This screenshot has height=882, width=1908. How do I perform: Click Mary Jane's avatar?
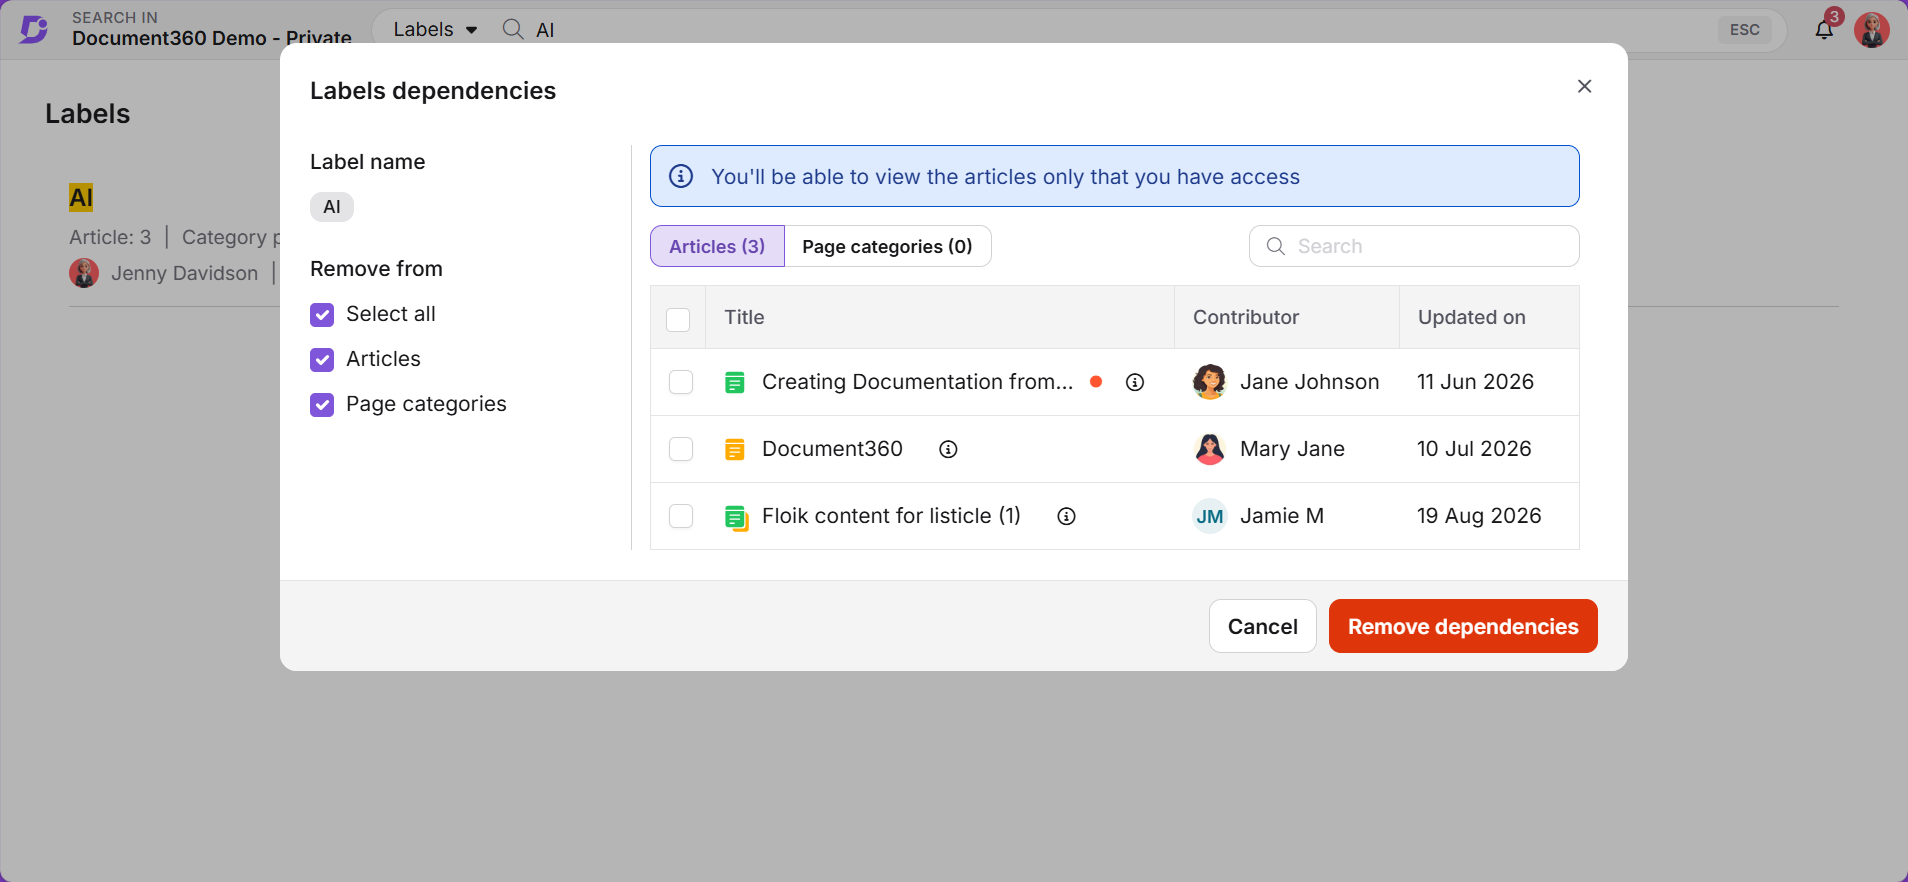coord(1210,449)
